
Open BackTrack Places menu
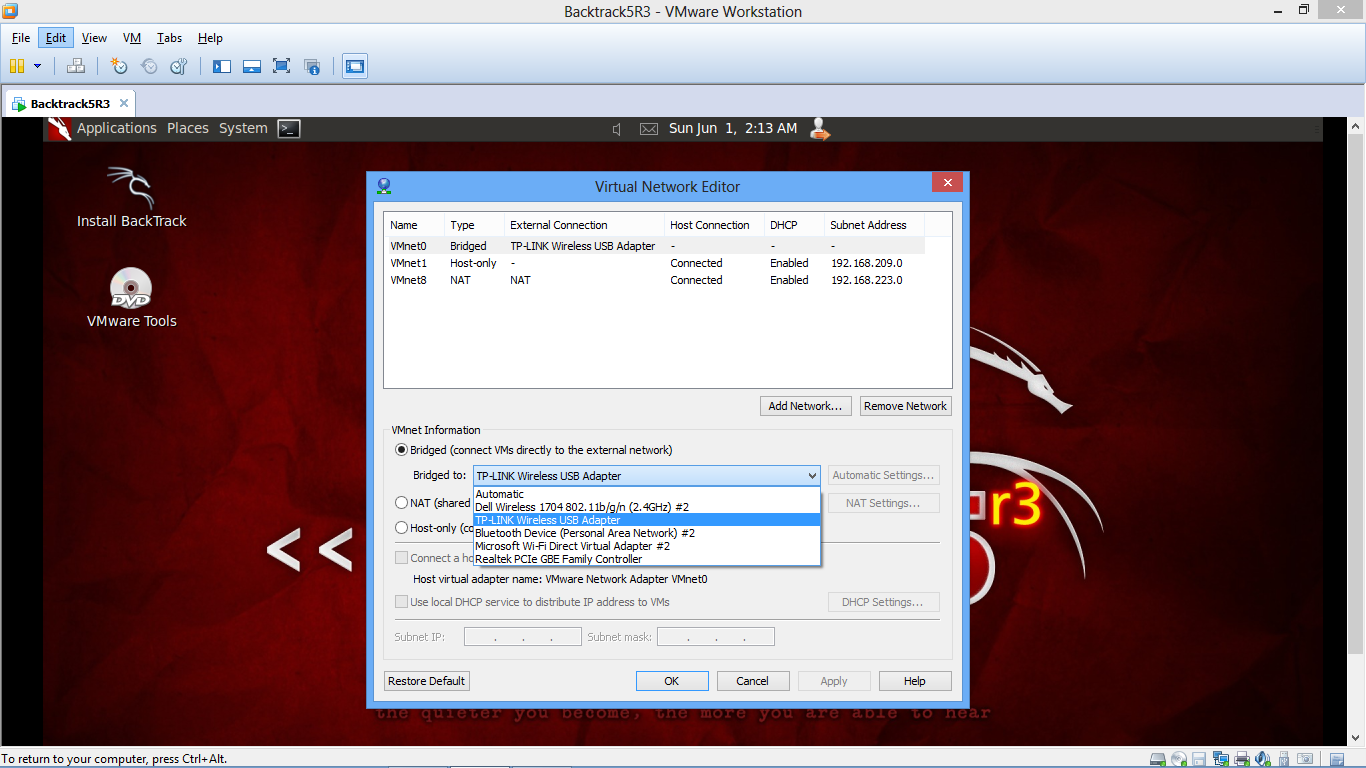click(188, 128)
